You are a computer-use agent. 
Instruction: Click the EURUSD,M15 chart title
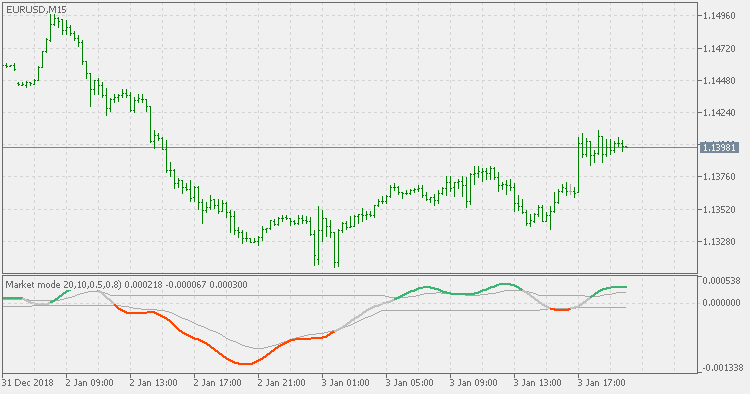[x=36, y=10]
